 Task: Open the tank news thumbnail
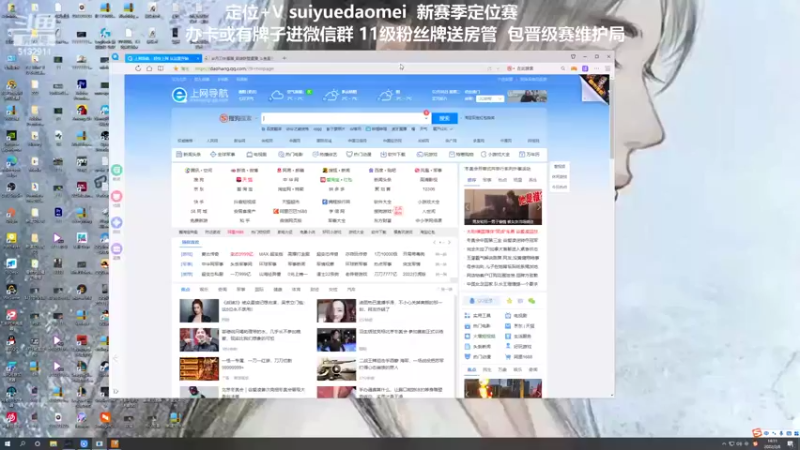336,369
